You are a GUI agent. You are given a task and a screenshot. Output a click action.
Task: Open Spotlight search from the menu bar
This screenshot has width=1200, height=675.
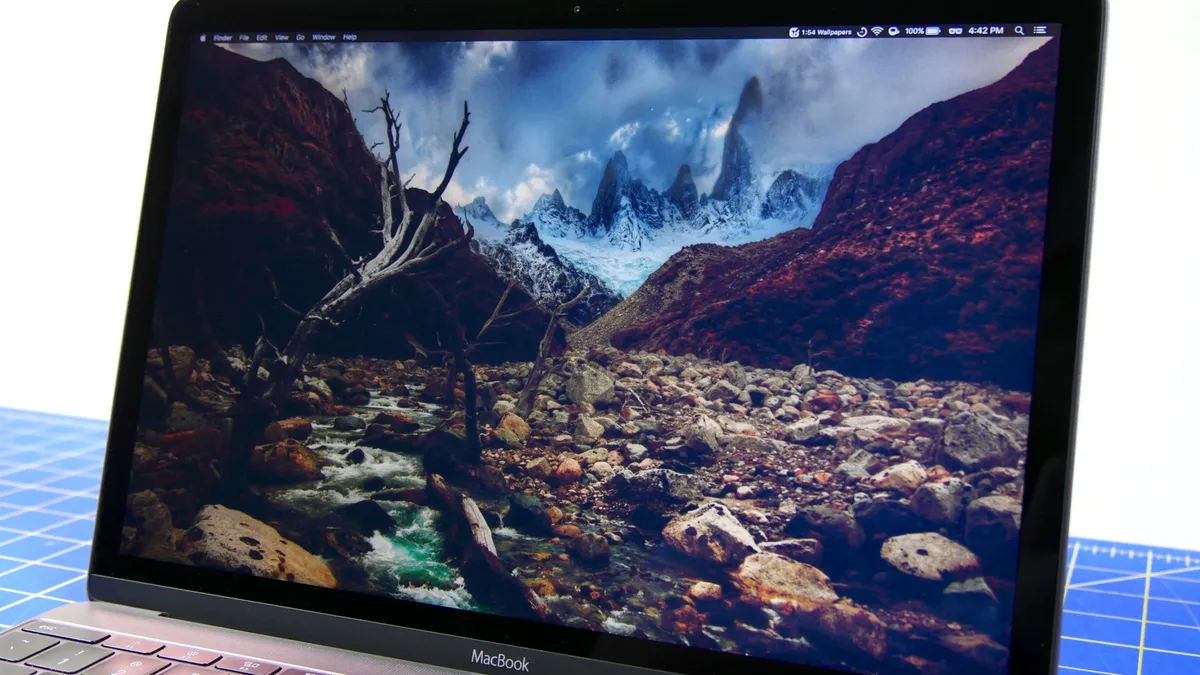pos(1019,31)
